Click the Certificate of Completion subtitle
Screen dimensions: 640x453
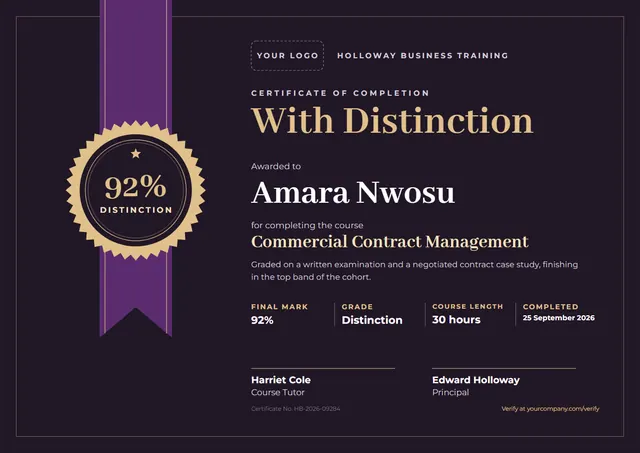point(340,93)
